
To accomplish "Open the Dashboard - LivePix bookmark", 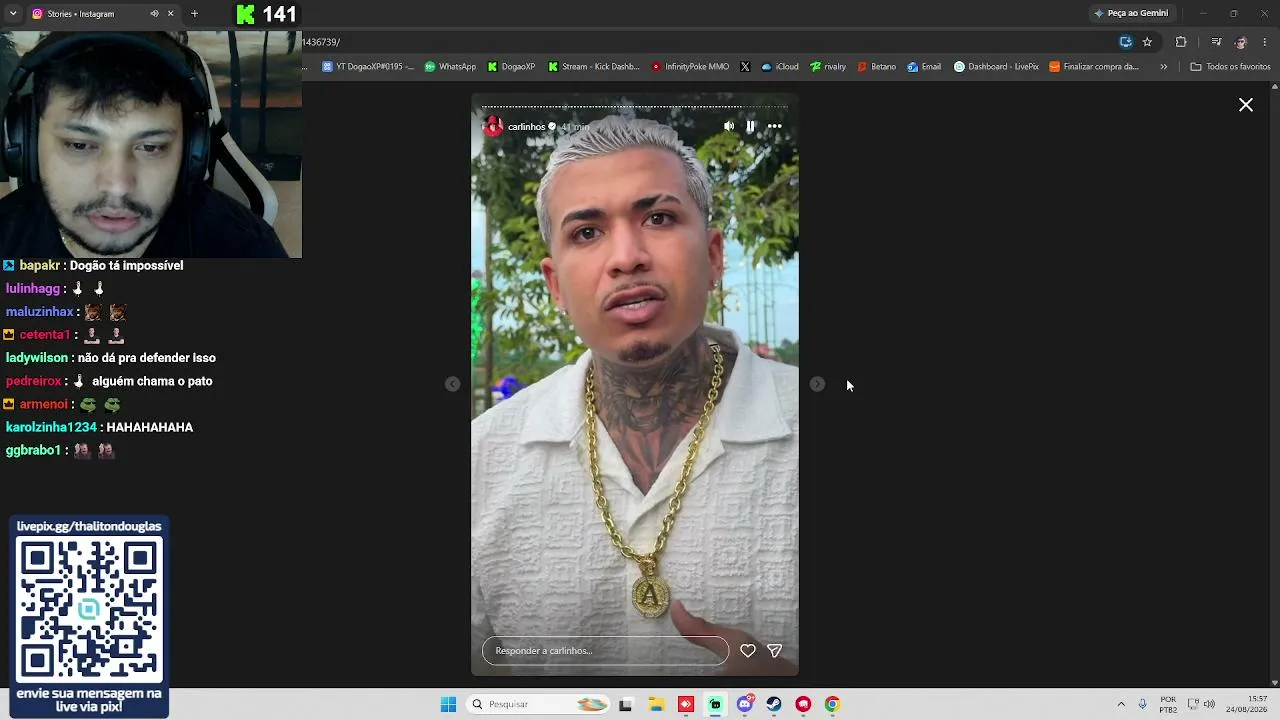I will [x=996, y=67].
